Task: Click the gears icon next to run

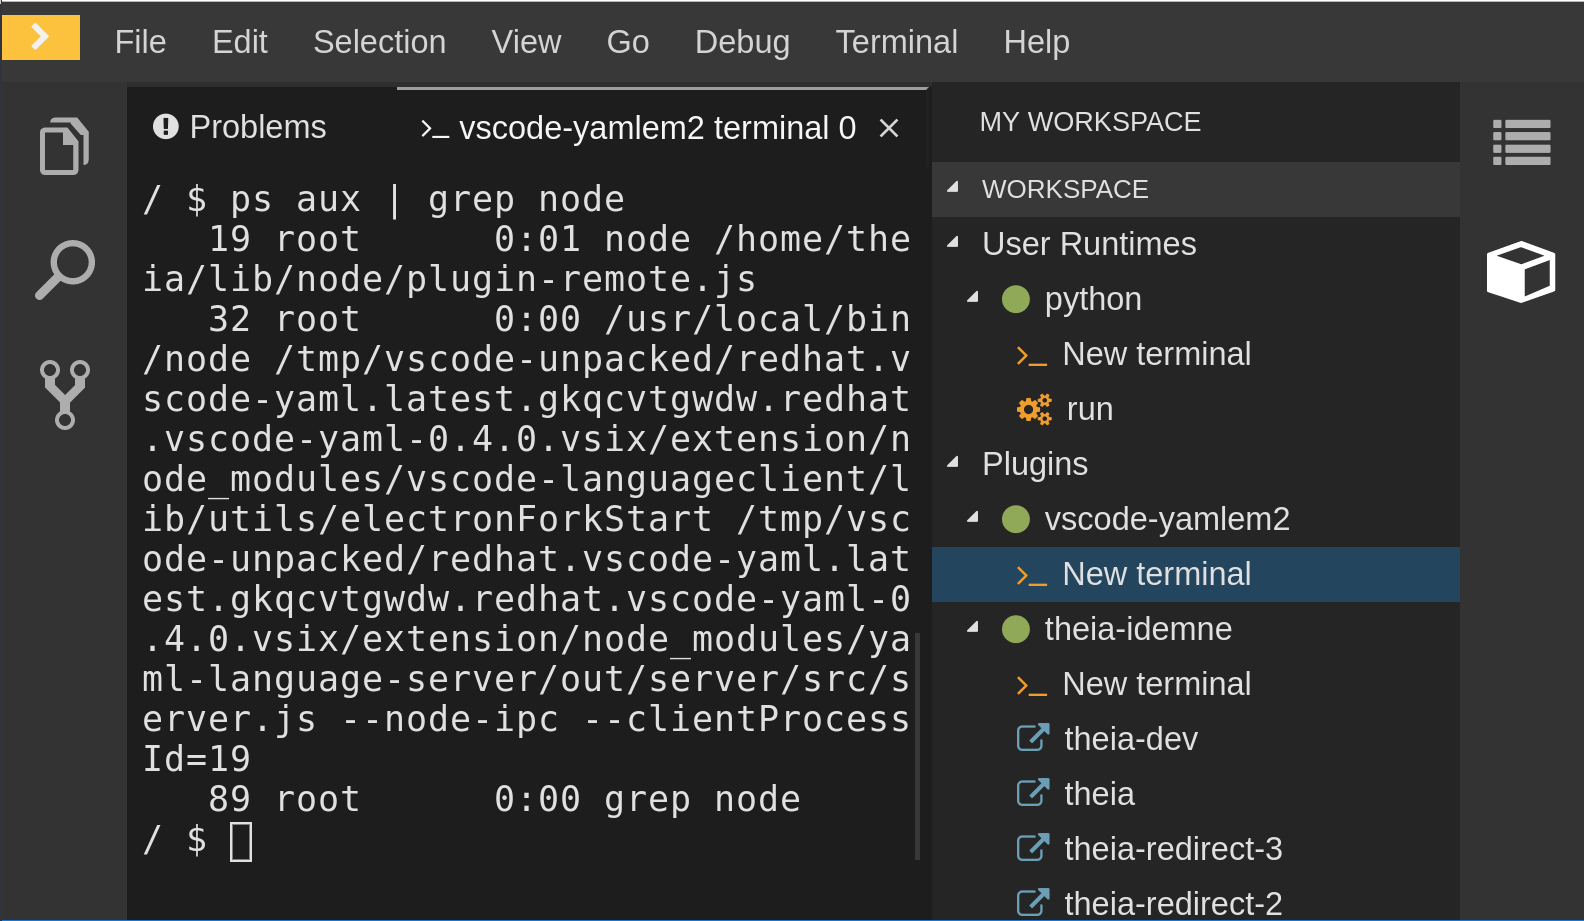Action: [x=1034, y=409]
